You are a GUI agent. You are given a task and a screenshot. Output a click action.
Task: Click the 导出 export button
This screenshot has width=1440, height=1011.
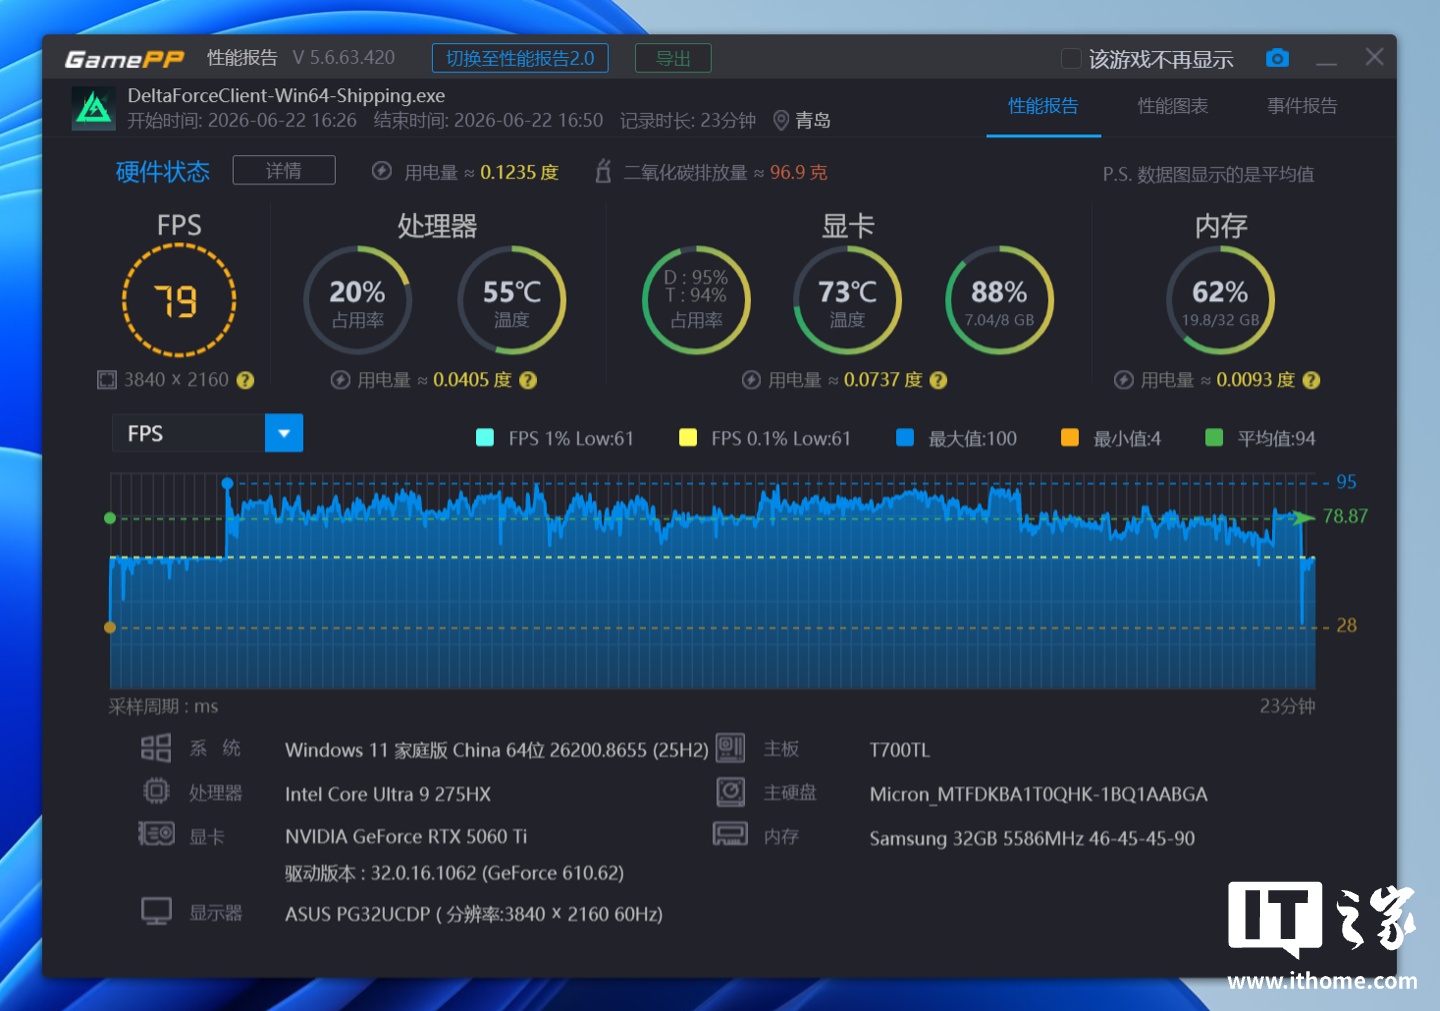tap(673, 58)
